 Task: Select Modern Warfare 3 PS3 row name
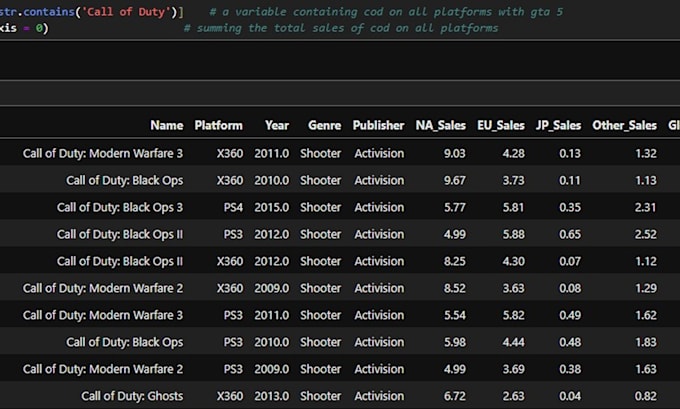[103, 315]
